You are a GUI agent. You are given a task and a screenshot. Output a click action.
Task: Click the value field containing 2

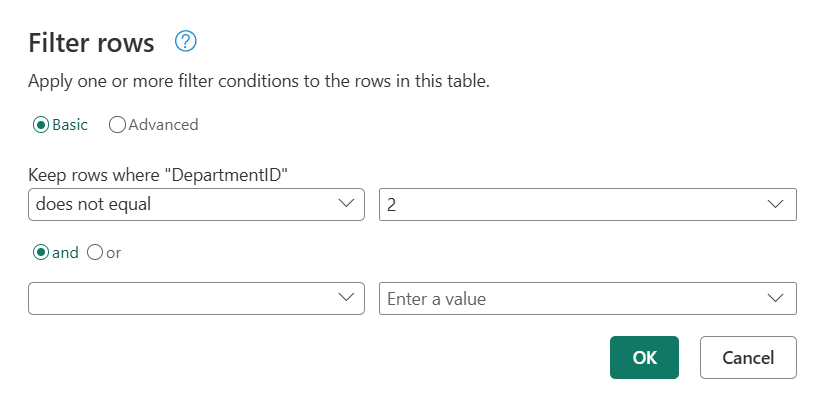click(x=570, y=204)
